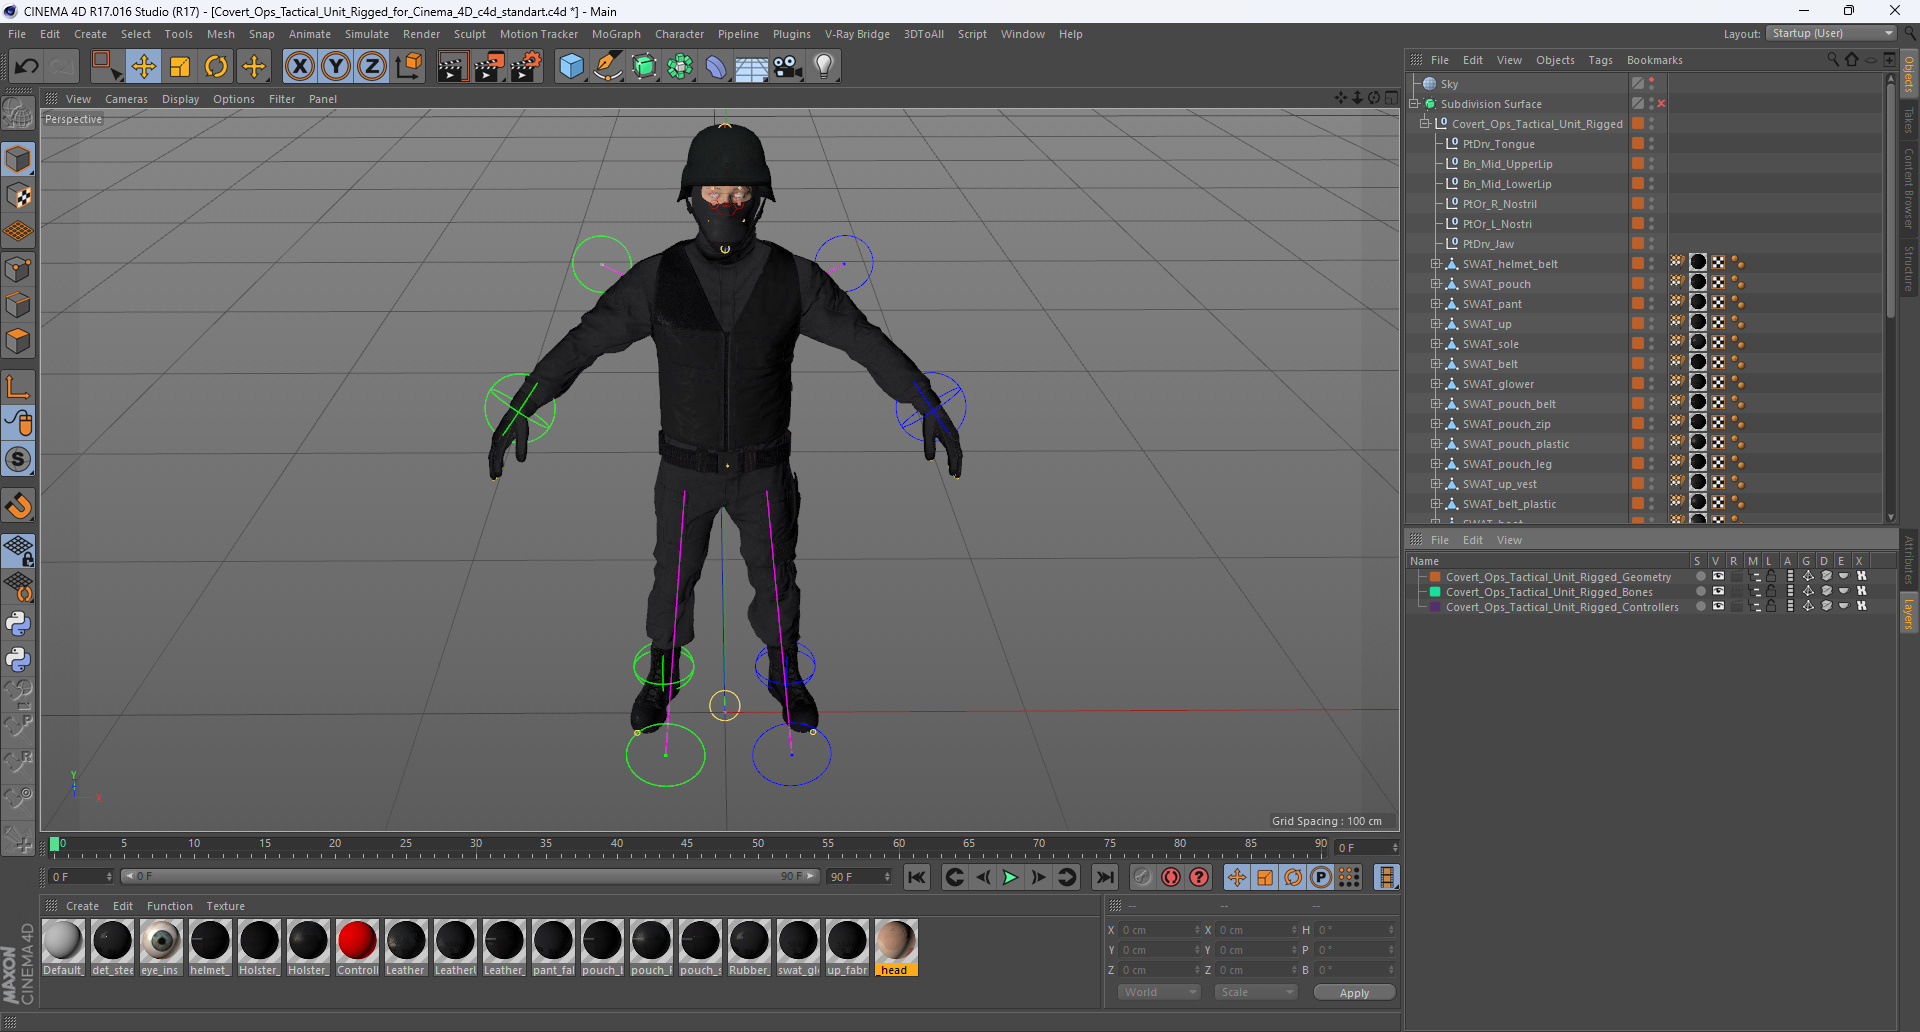Open the spline pen tool icon
The width and height of the screenshot is (1920, 1032).
click(x=608, y=67)
